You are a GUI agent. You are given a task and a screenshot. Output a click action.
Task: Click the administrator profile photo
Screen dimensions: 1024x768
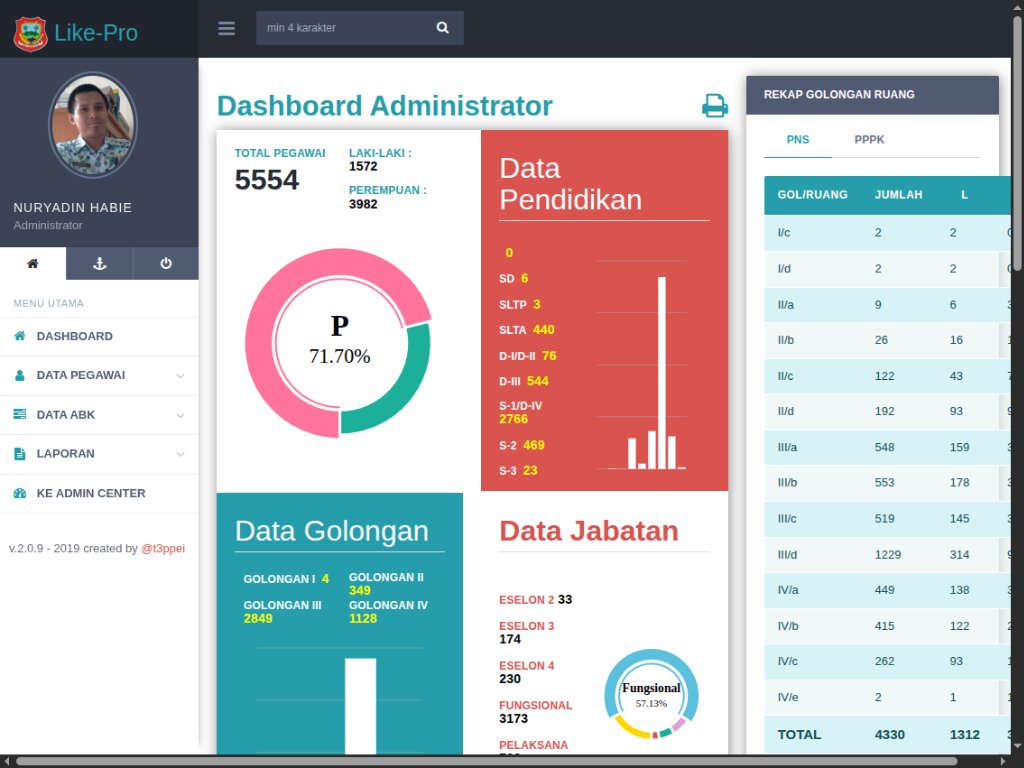point(92,125)
